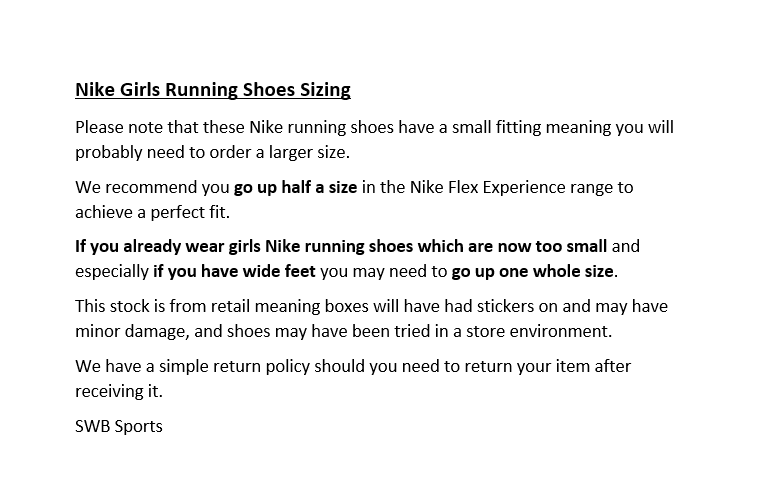760x495 pixels.
Task: Click the bold text 'if you have wide feet'
Action: coord(235,271)
